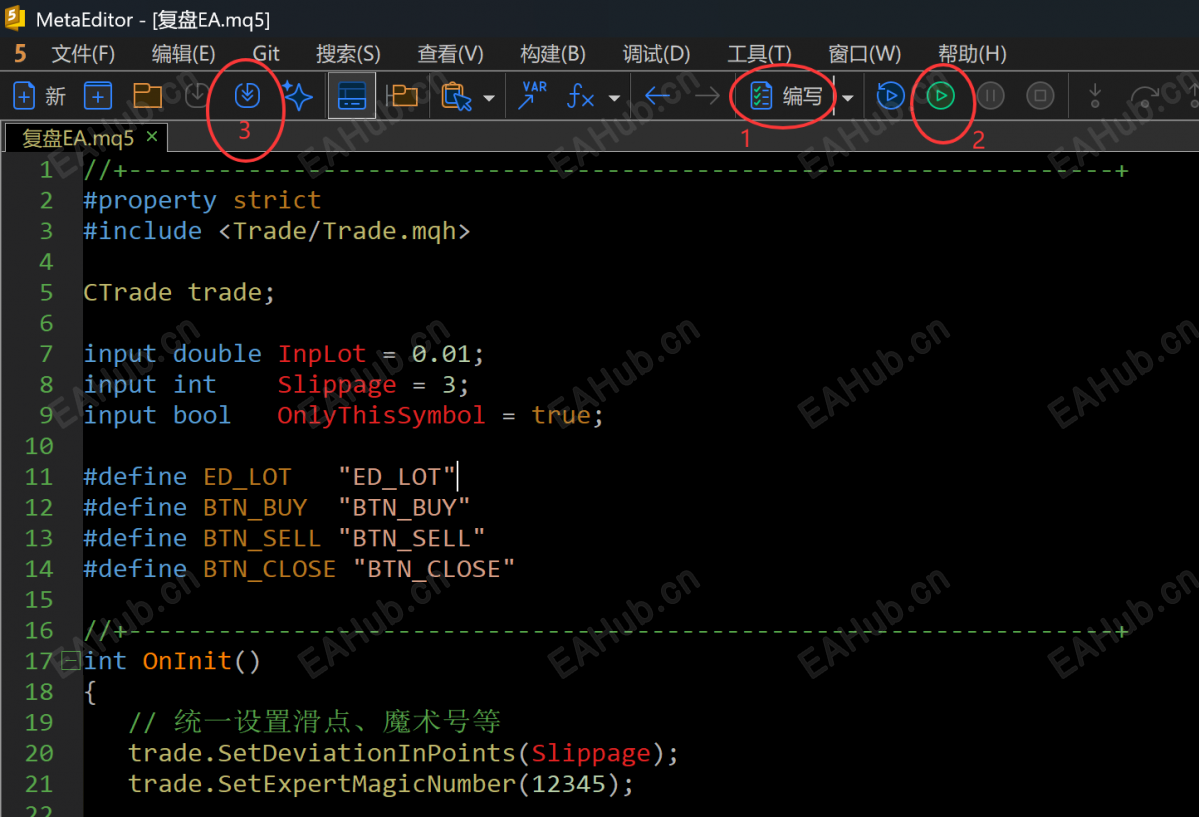Click the VAR insert variable icon
The height and width of the screenshot is (817, 1199).
click(532, 96)
